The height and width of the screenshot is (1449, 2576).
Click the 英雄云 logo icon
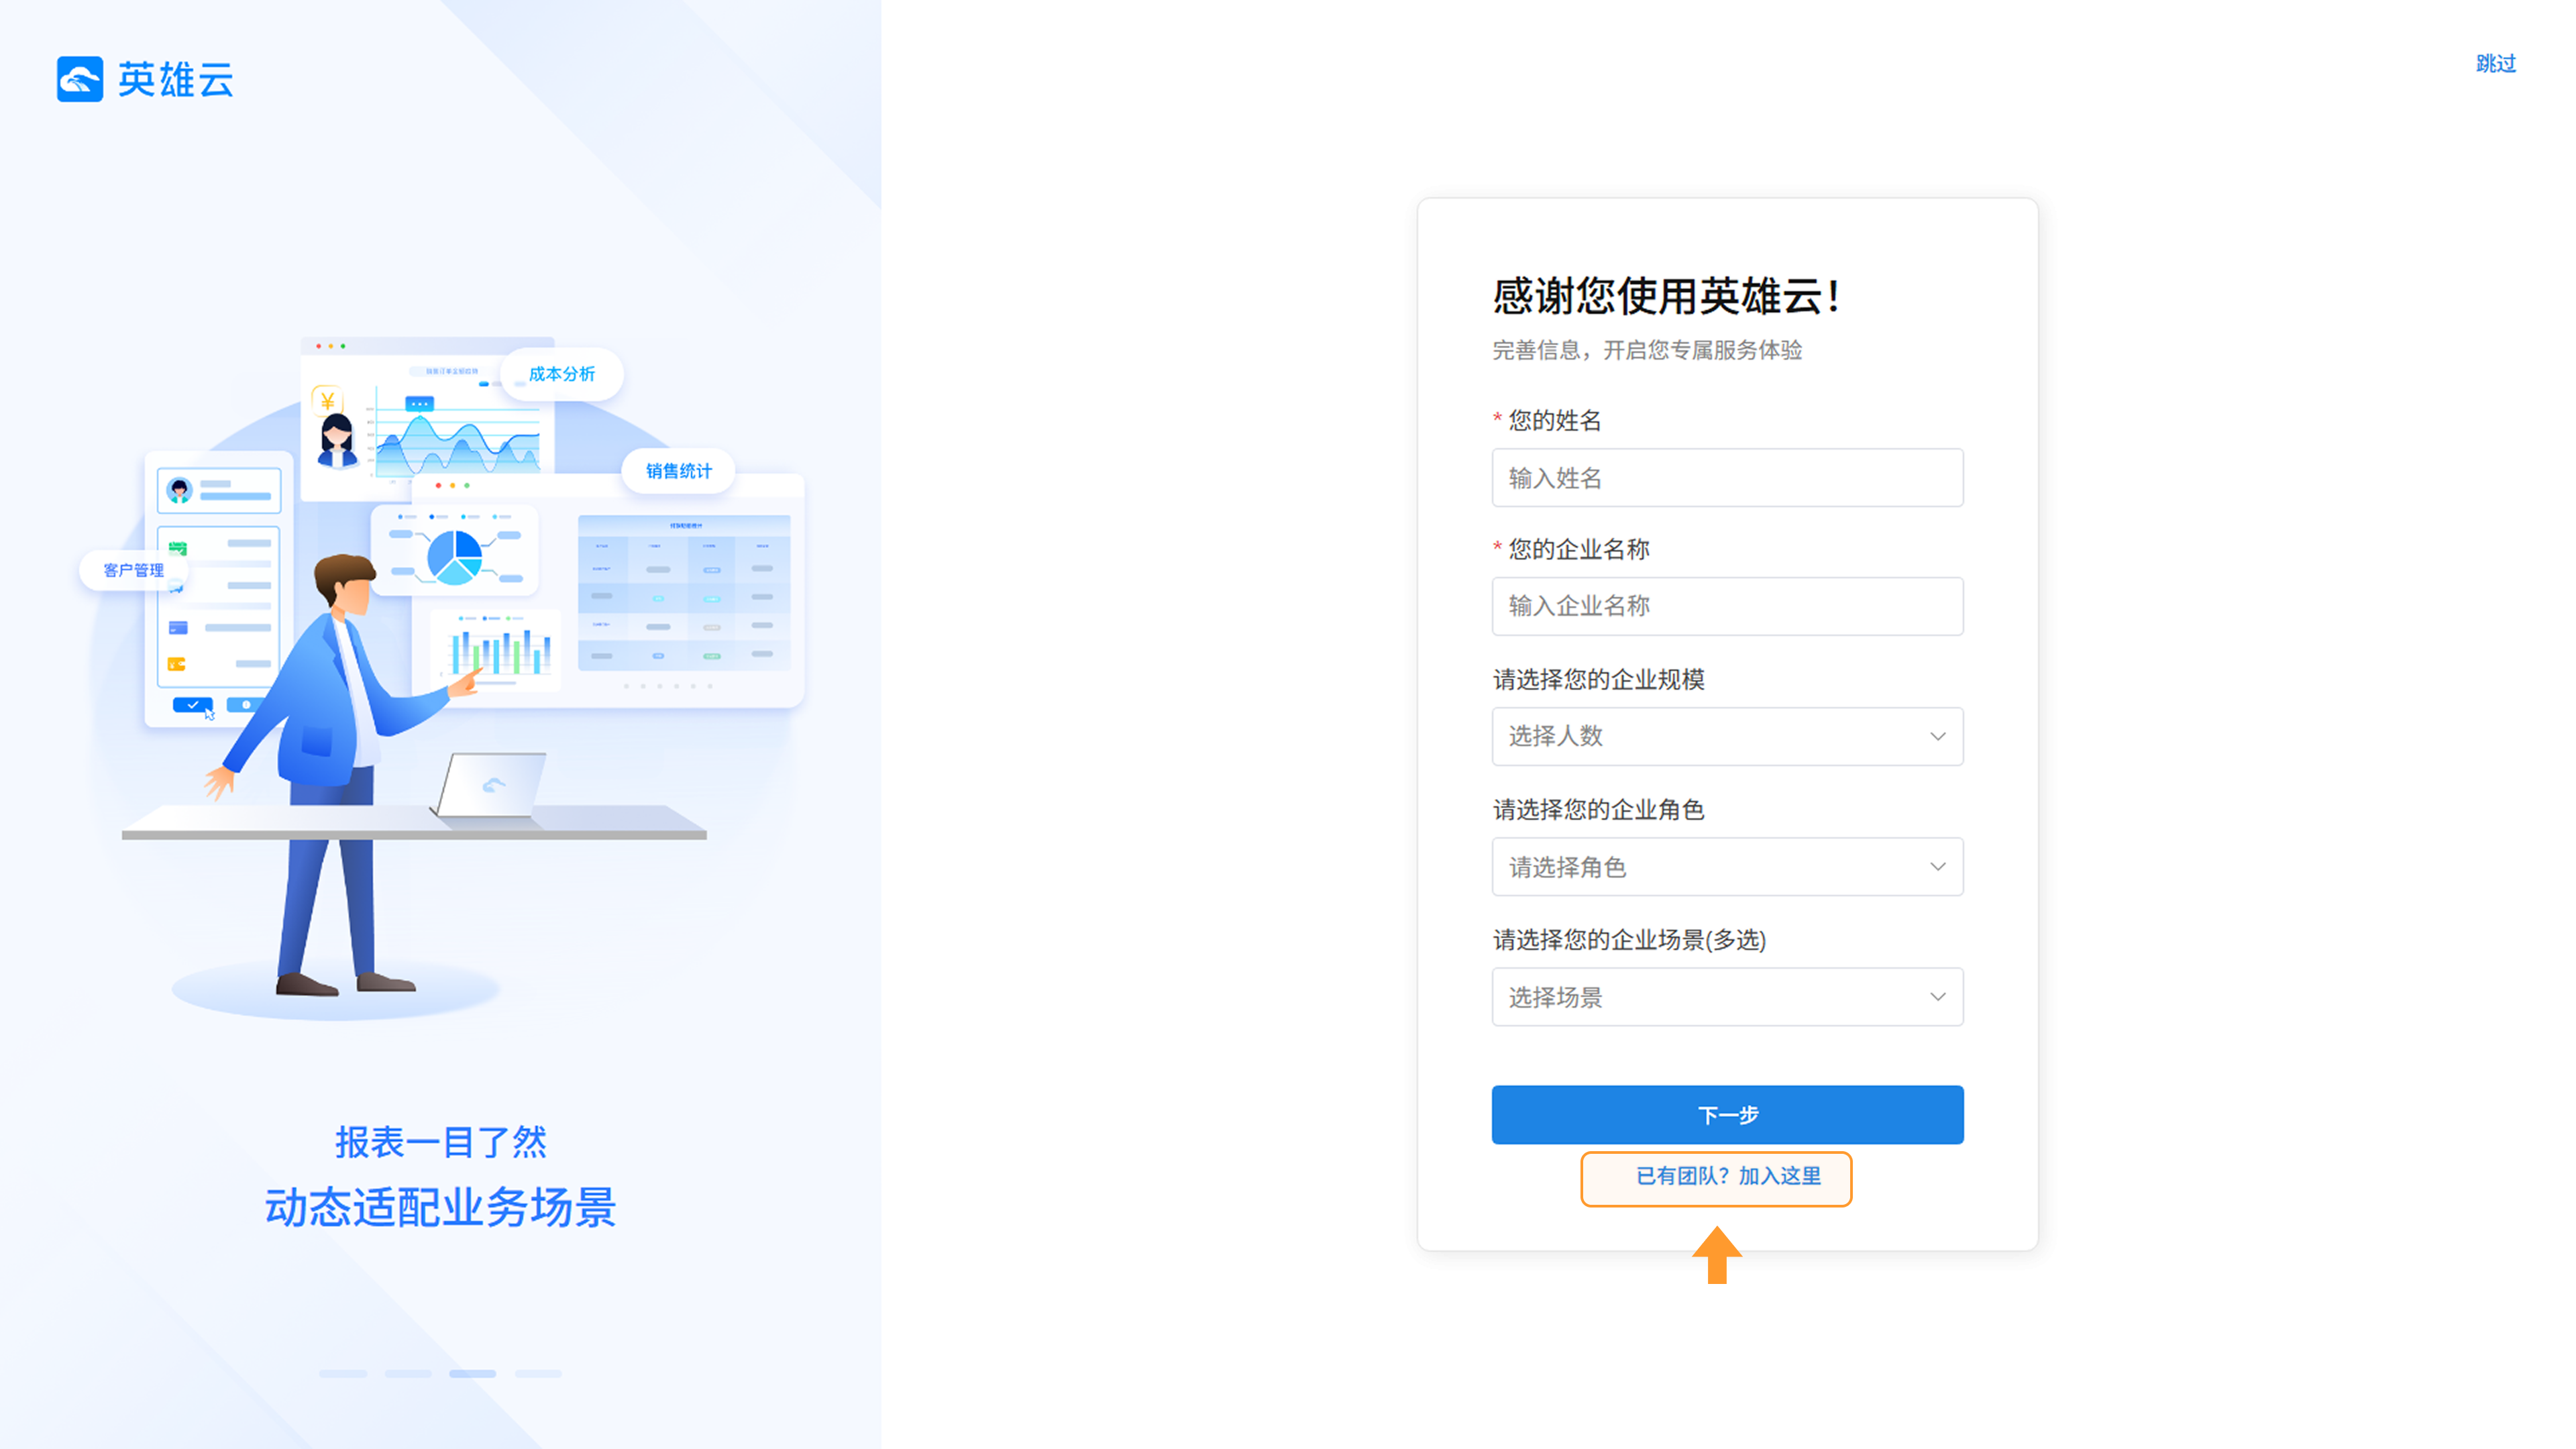coord(80,79)
